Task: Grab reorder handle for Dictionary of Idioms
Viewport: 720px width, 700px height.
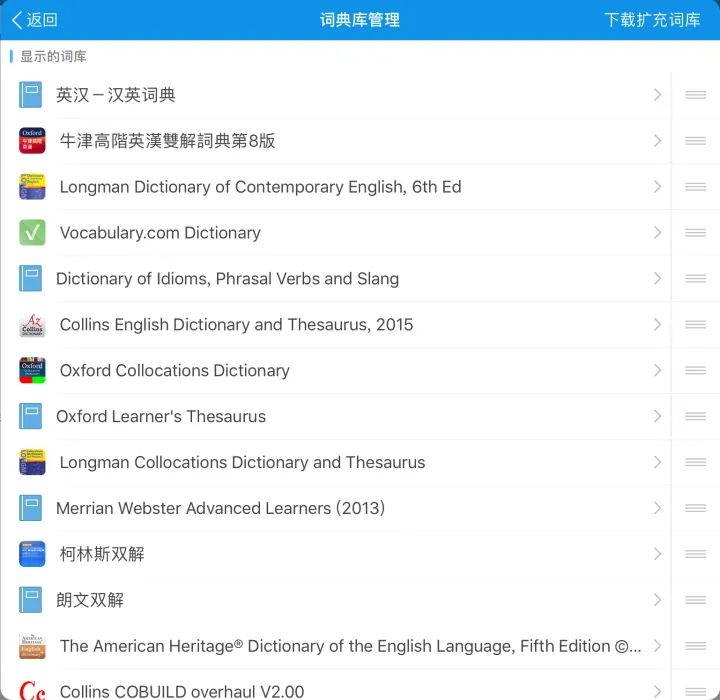Action: (695, 278)
